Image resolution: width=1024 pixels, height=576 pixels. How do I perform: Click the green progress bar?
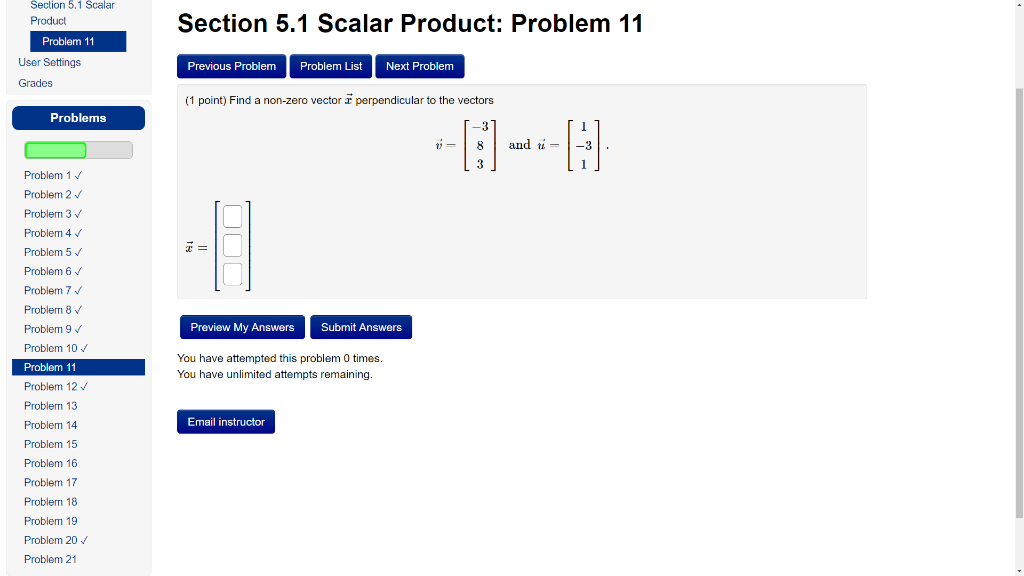point(55,150)
